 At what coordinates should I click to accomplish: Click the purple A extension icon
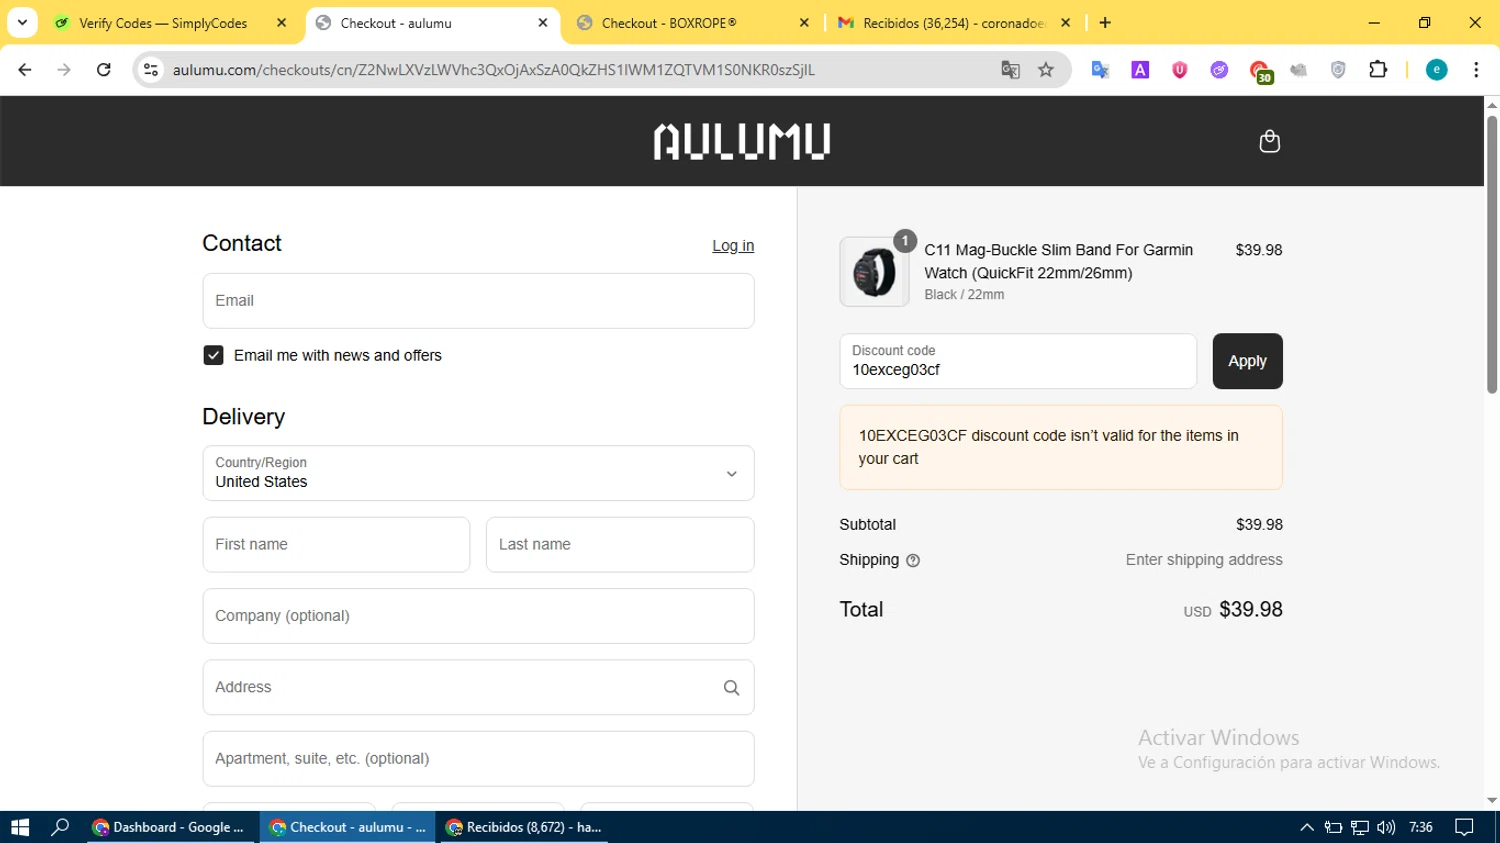coord(1140,69)
